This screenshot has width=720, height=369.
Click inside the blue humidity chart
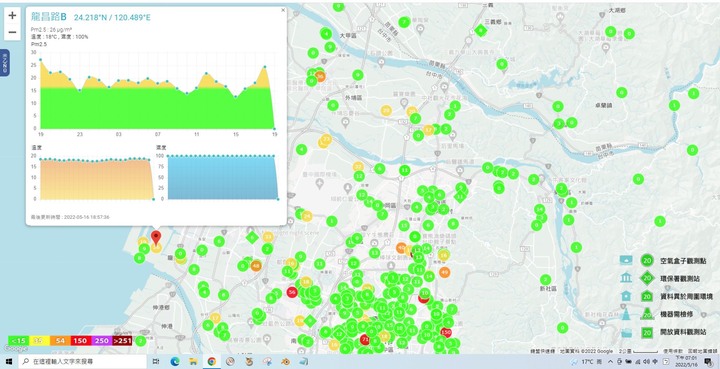(x=223, y=178)
